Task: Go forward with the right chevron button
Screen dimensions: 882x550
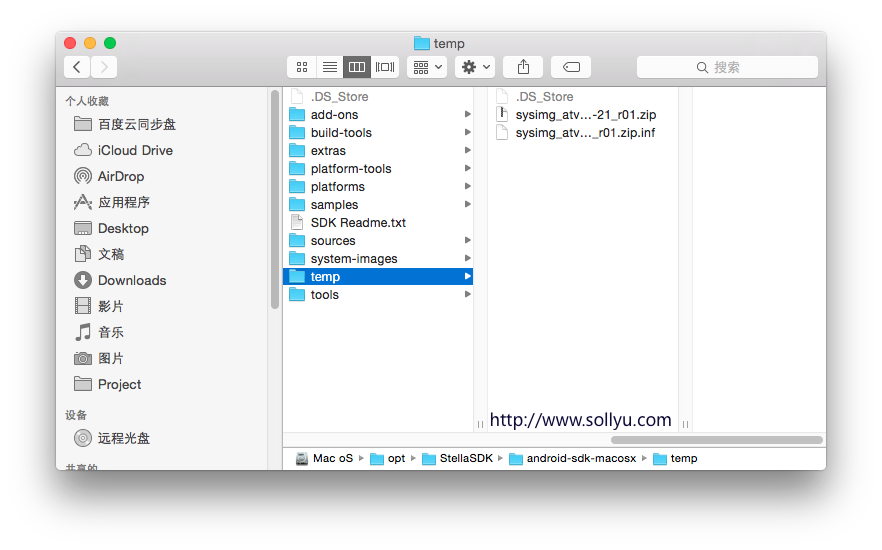Action: pyautogui.click(x=104, y=67)
